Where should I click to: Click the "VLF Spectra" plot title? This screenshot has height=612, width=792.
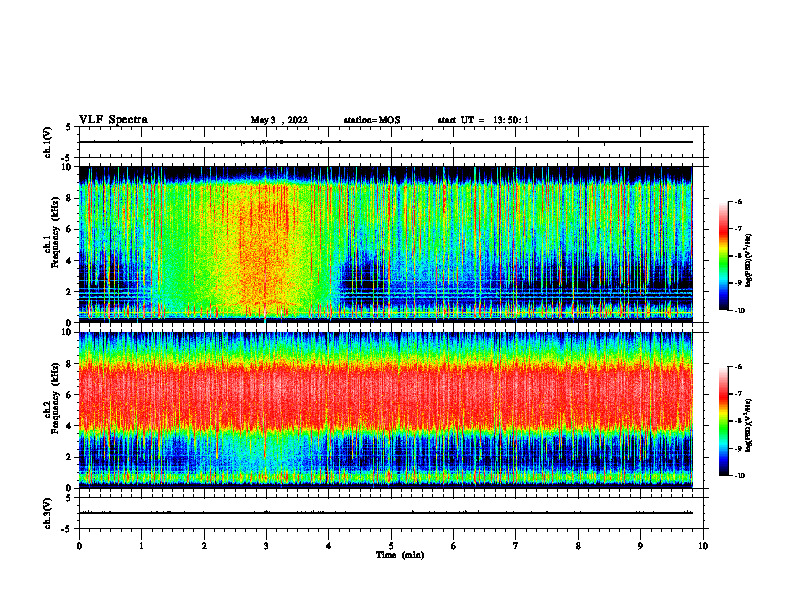pos(113,120)
